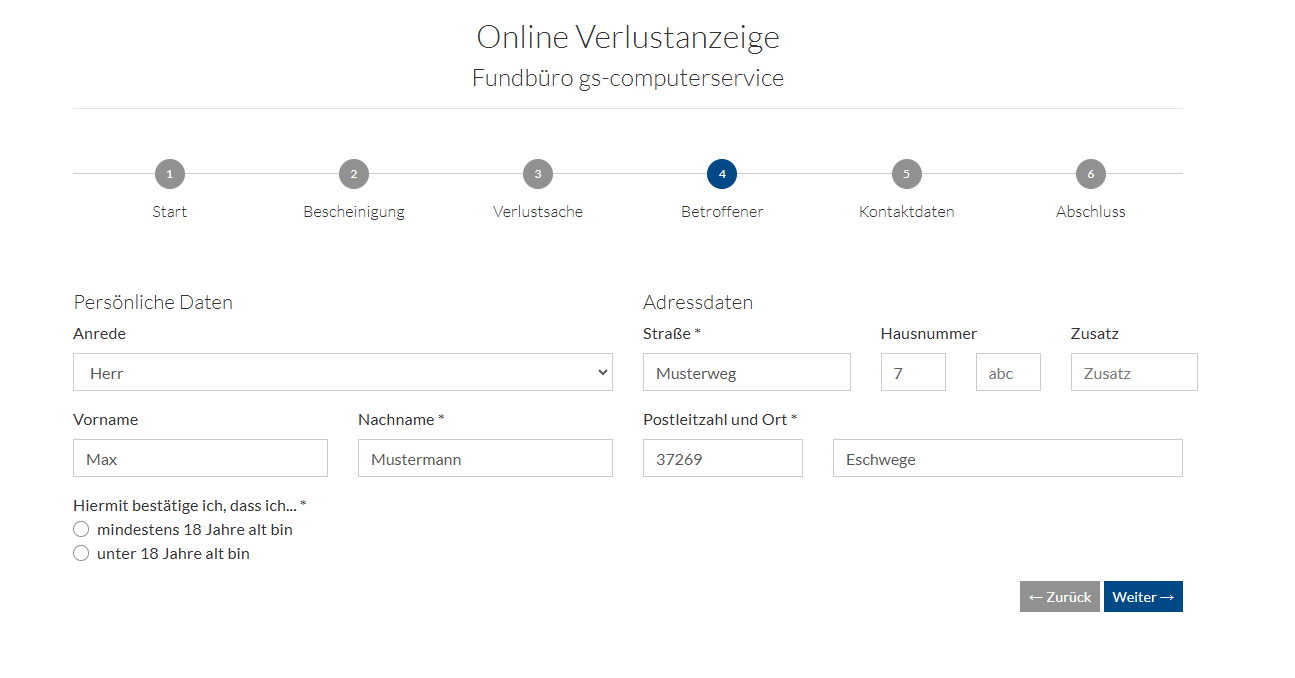The width and height of the screenshot is (1295, 678).
Task: Focus the Nachname field with Mustermann
Action: click(485, 459)
